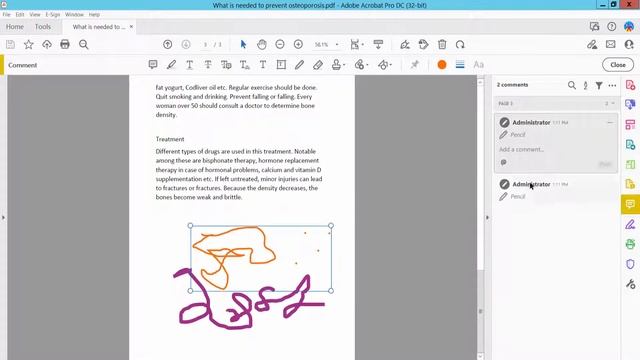Sort the comments list
640x360 pixels.
coord(585,85)
